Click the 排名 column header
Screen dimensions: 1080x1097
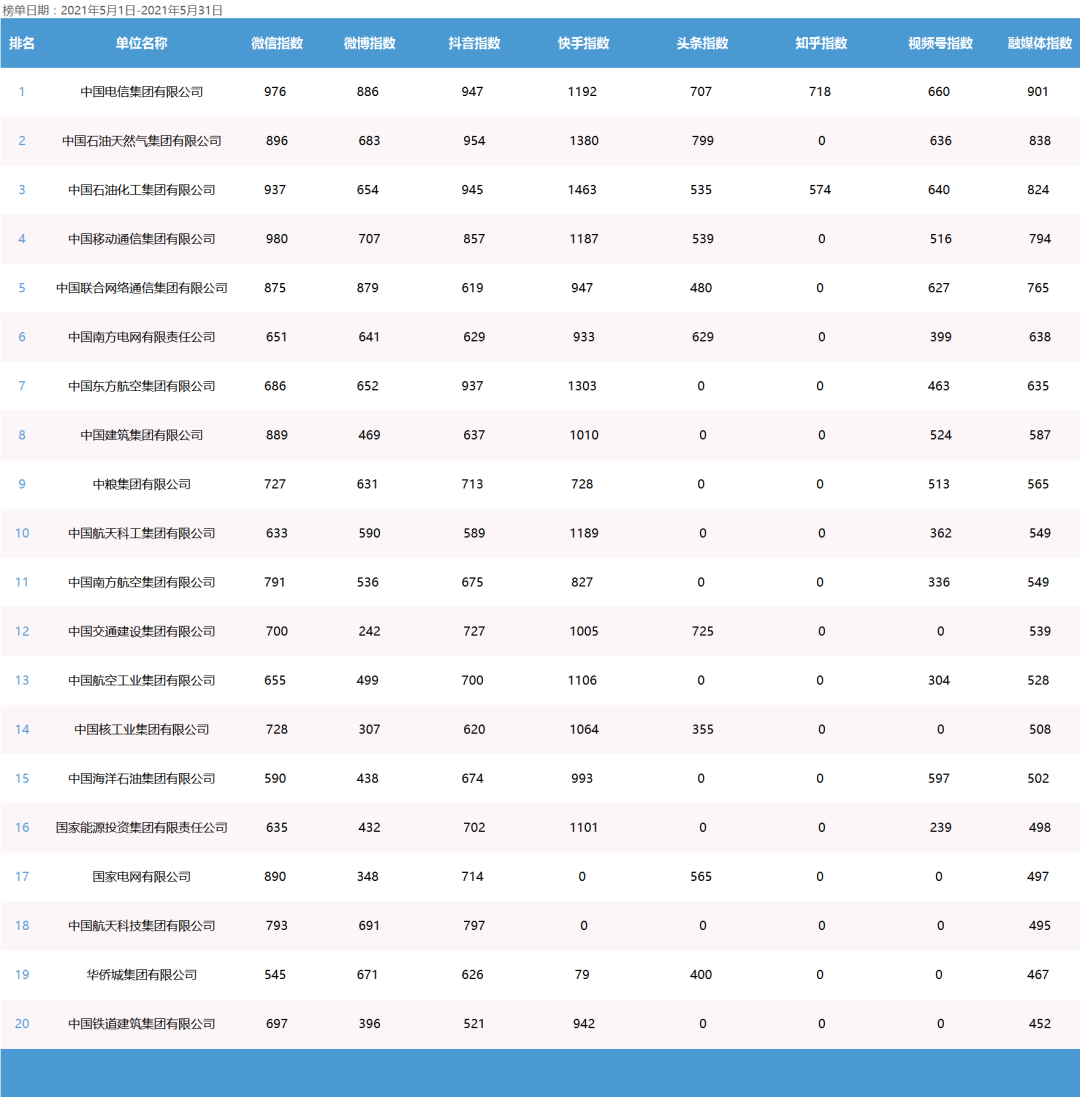(22, 43)
